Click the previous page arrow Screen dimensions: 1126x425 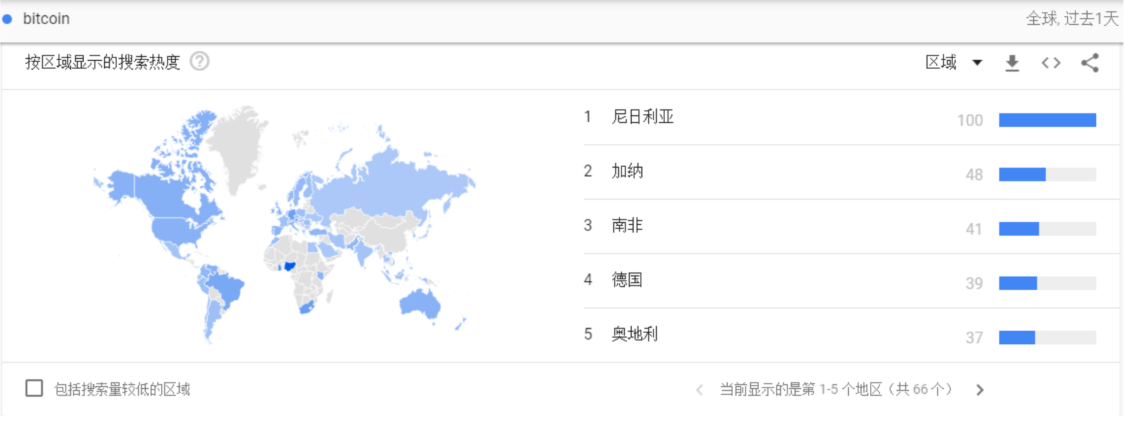click(699, 390)
